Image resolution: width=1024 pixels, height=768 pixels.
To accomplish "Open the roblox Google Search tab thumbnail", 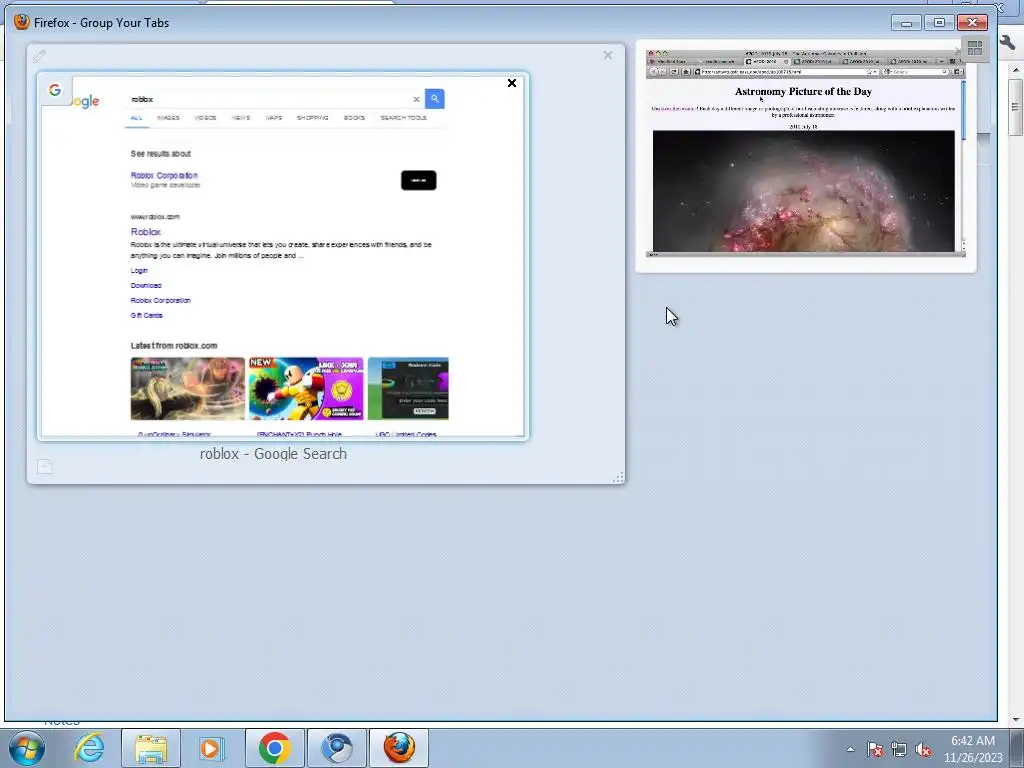I will point(283,256).
